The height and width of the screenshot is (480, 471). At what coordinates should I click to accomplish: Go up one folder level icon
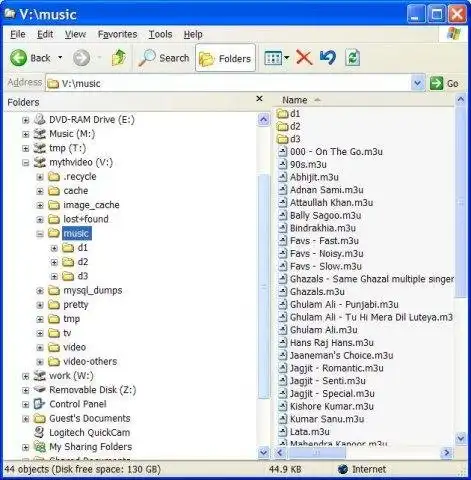click(x=119, y=58)
